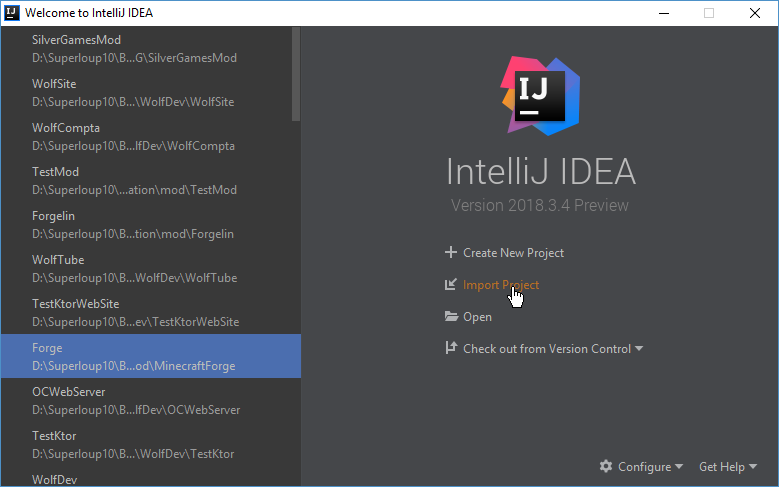The width and height of the screenshot is (779, 487).
Task: Choose Import Project link
Action: pyautogui.click(x=500, y=285)
